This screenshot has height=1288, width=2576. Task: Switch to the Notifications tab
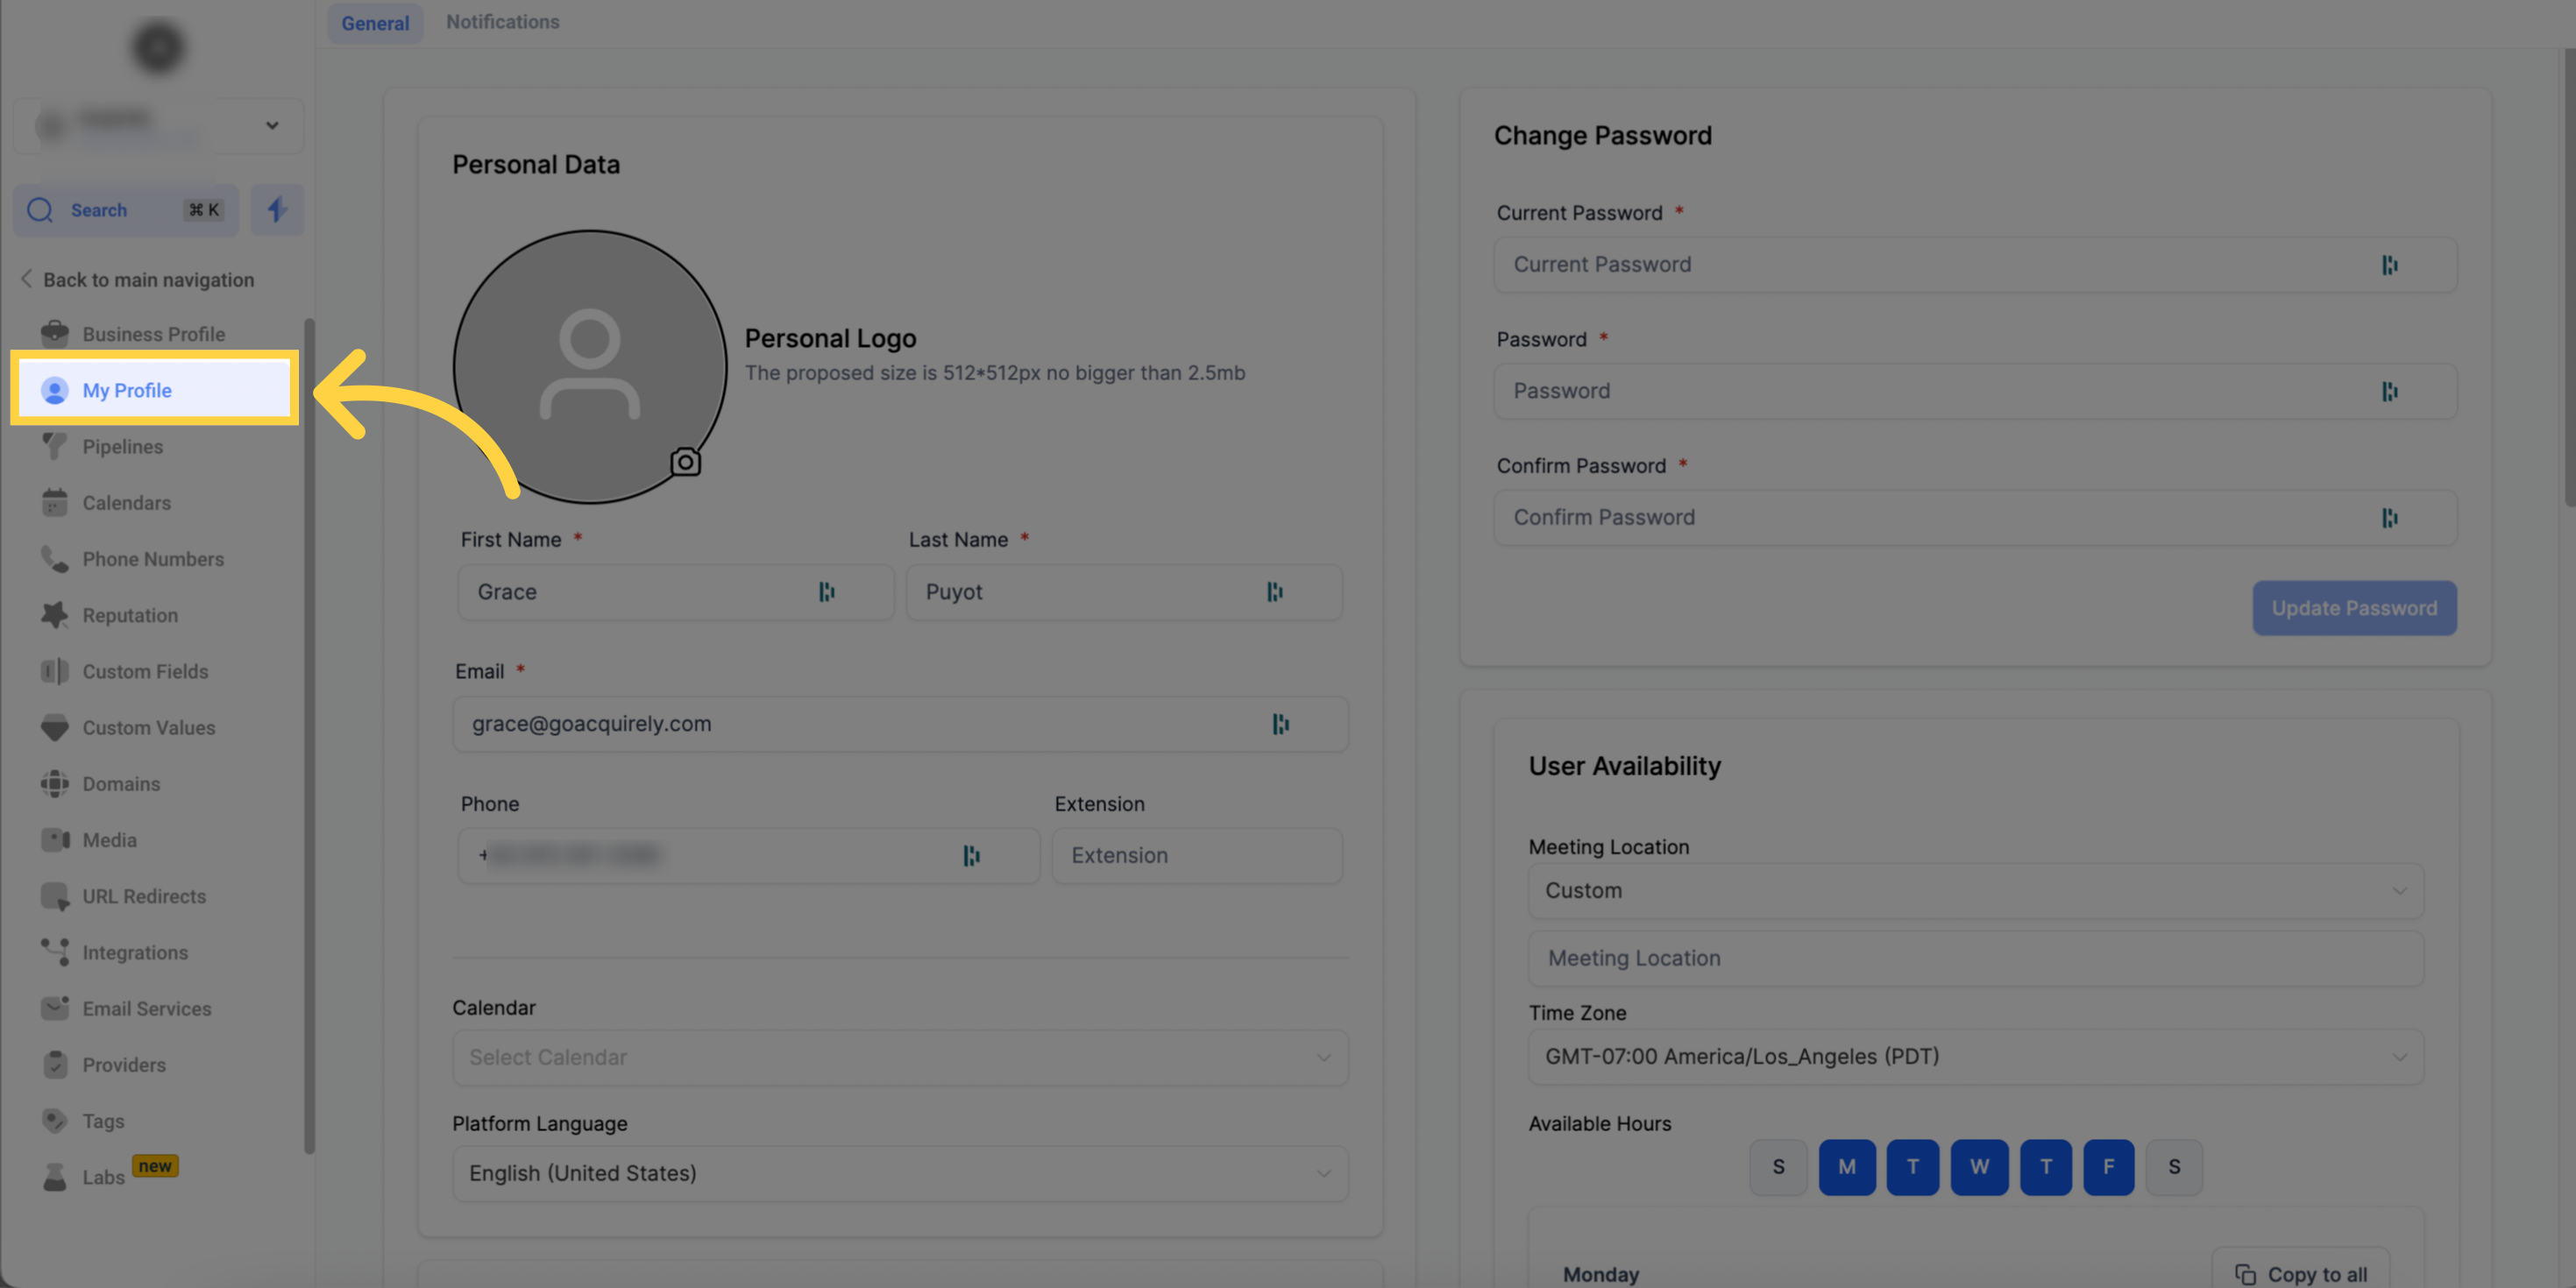coord(503,22)
